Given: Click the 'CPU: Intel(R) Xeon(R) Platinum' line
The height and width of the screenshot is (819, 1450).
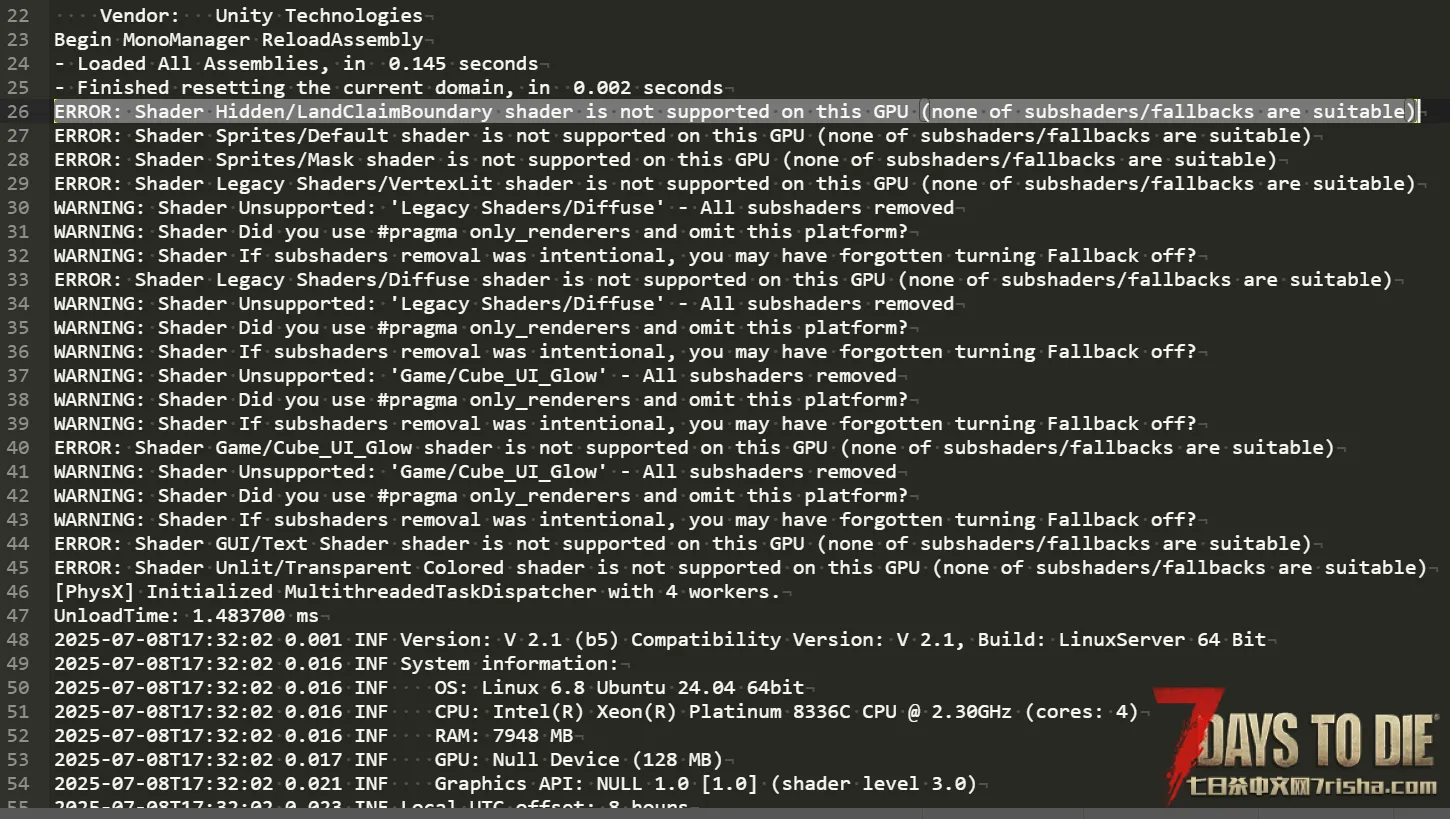Looking at the screenshot, I should point(596,711).
